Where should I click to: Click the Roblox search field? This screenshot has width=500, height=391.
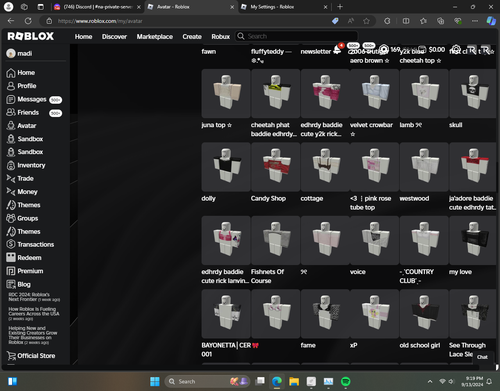[x=297, y=36]
